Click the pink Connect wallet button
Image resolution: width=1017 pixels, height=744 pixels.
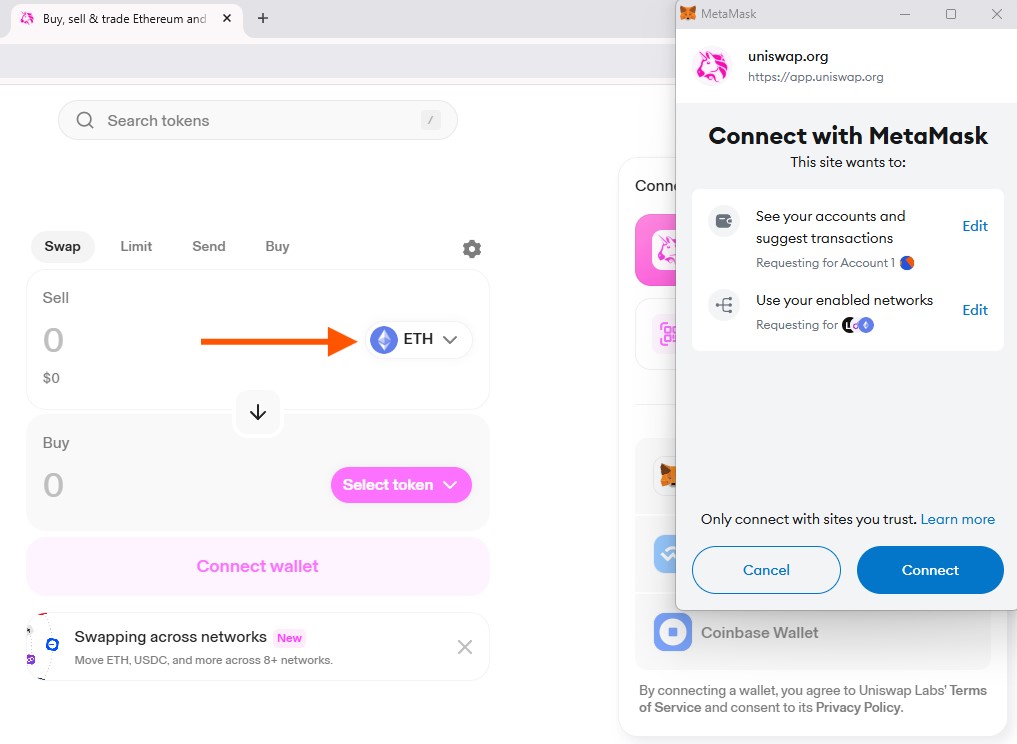coord(258,566)
